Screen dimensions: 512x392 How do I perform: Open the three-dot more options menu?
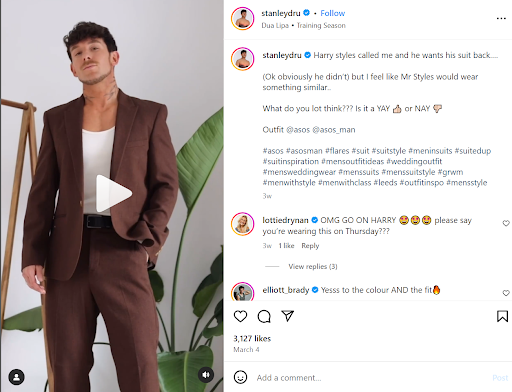tap(501, 18)
